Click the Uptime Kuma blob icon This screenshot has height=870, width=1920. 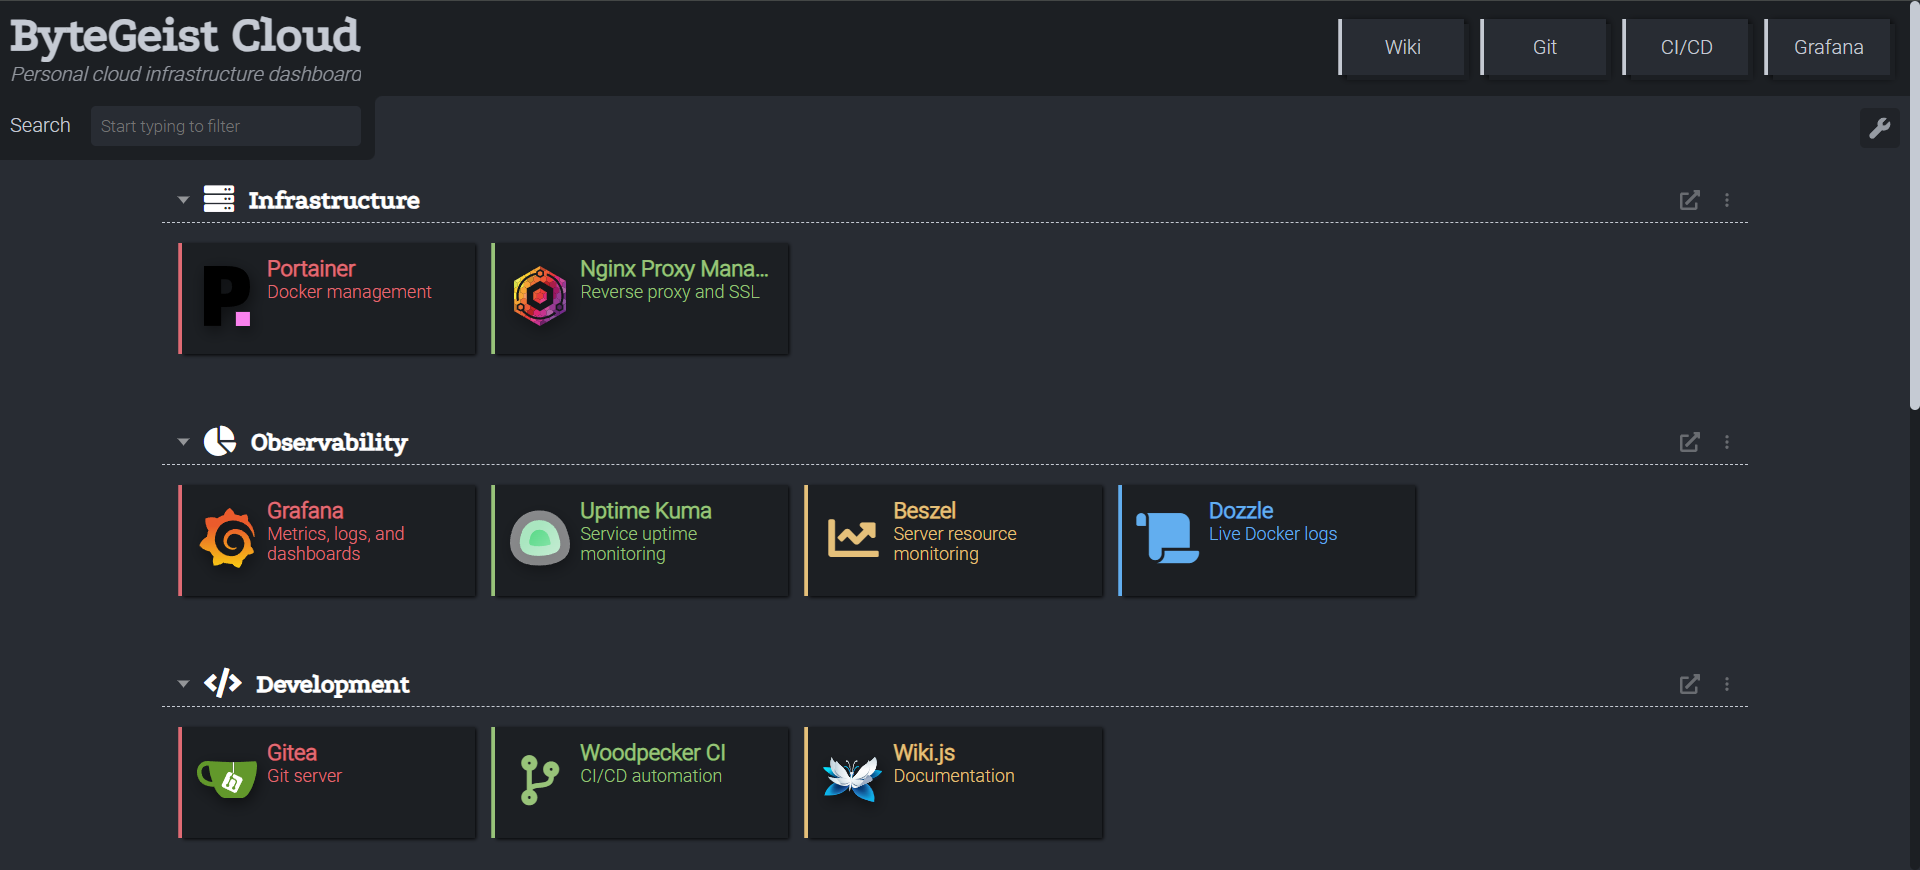pyautogui.click(x=540, y=538)
